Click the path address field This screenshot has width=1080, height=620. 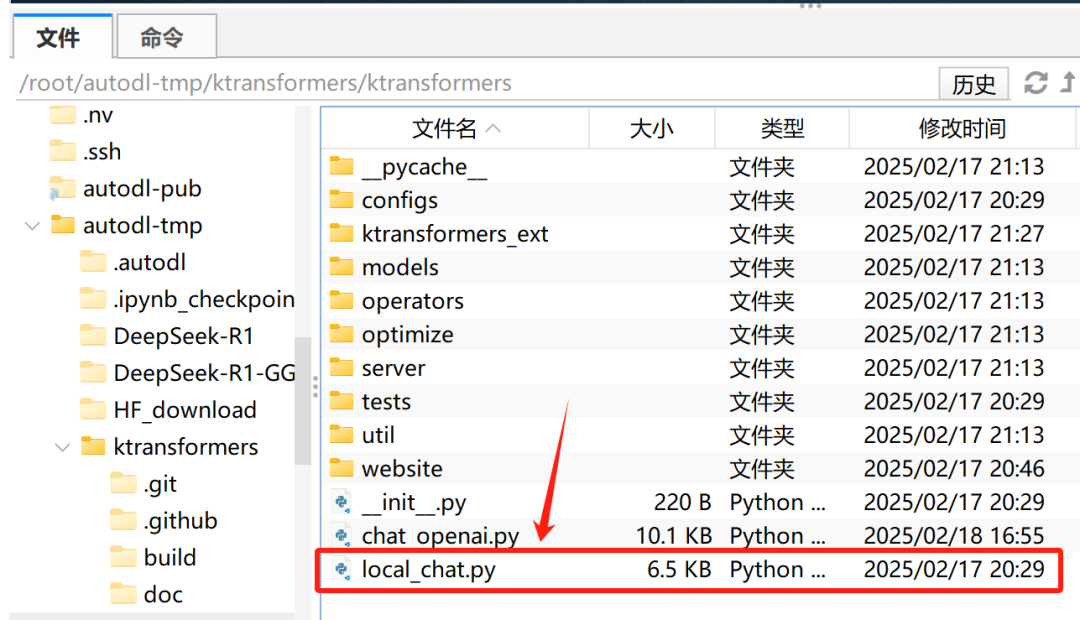470,83
